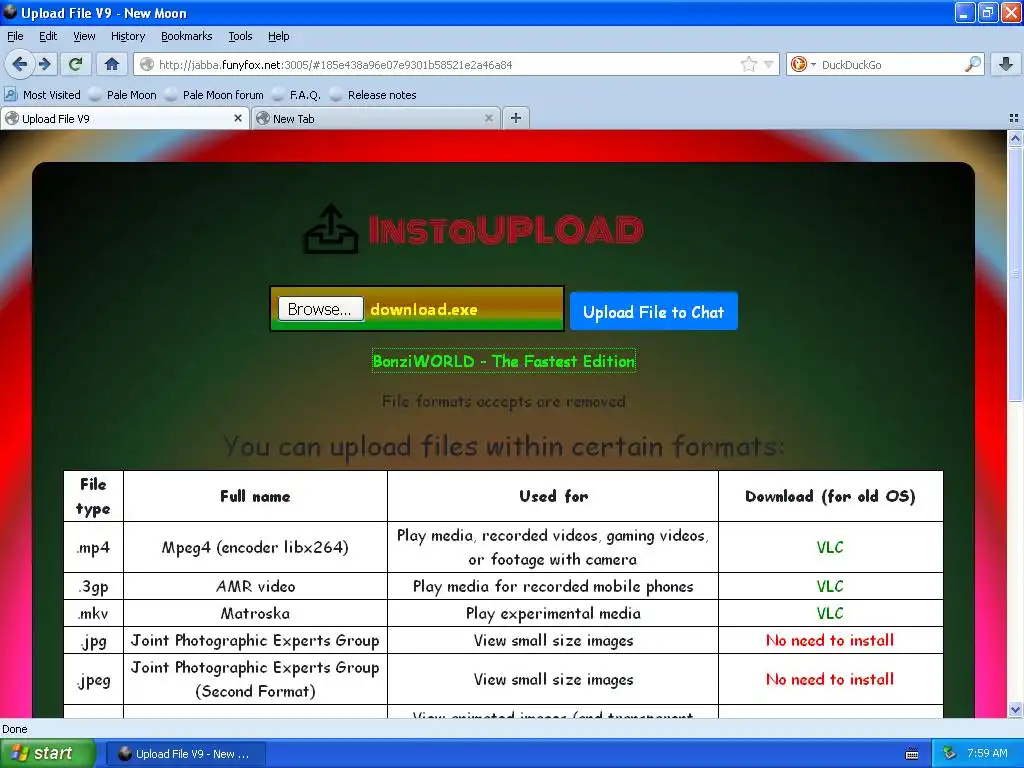Click the Upload File to Chat button
Image resolution: width=1024 pixels, height=768 pixels.
(654, 312)
